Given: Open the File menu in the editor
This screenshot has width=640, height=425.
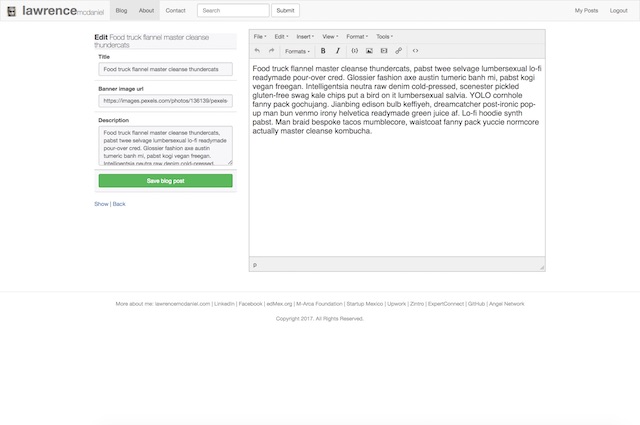Looking at the screenshot, I should tap(260, 36).
